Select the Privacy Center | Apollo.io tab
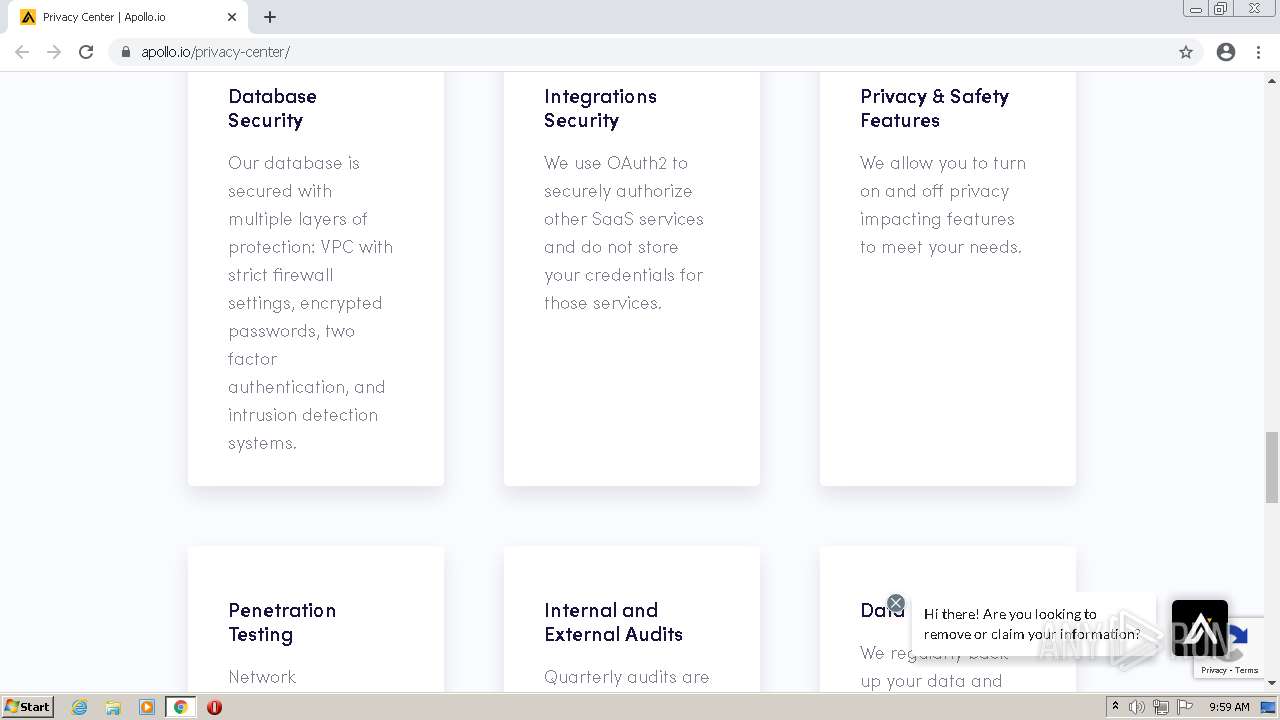Screen dimensions: 1280x720 point(120,17)
